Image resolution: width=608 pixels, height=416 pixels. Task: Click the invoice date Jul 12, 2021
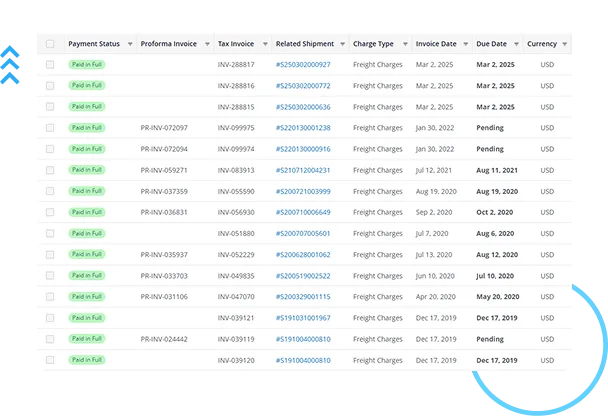pos(434,170)
